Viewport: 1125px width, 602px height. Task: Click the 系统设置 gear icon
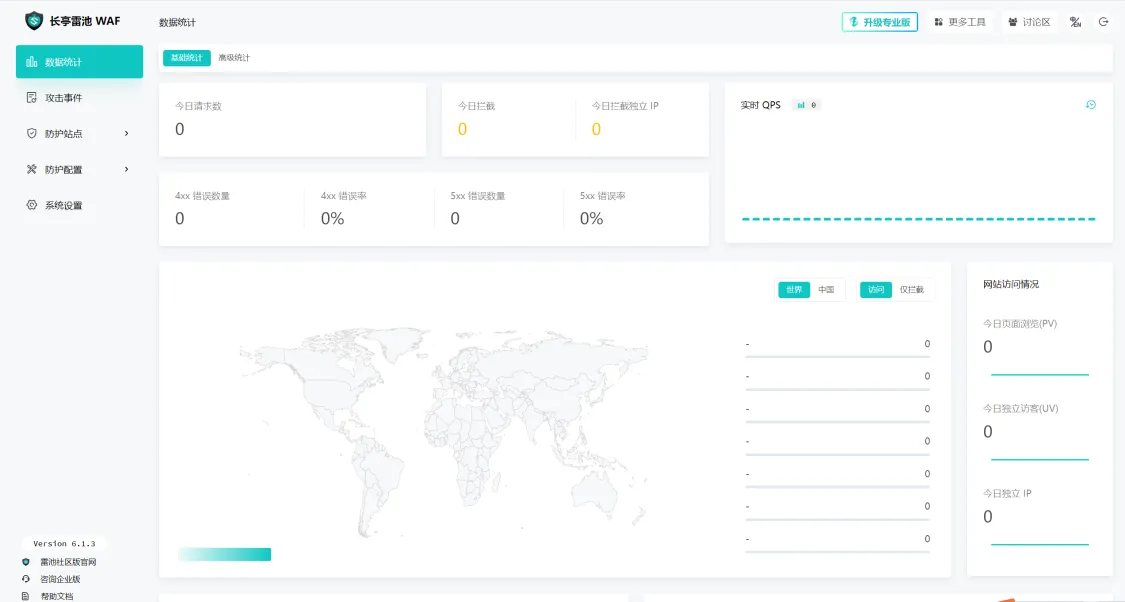click(x=32, y=205)
